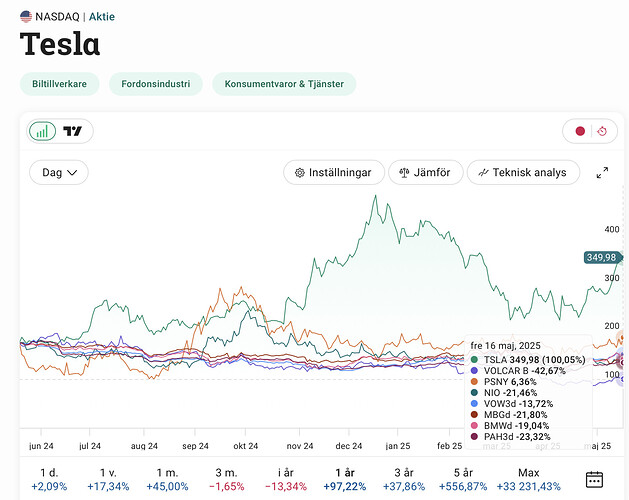Select the standard bar chart view icon

[x=42, y=131]
